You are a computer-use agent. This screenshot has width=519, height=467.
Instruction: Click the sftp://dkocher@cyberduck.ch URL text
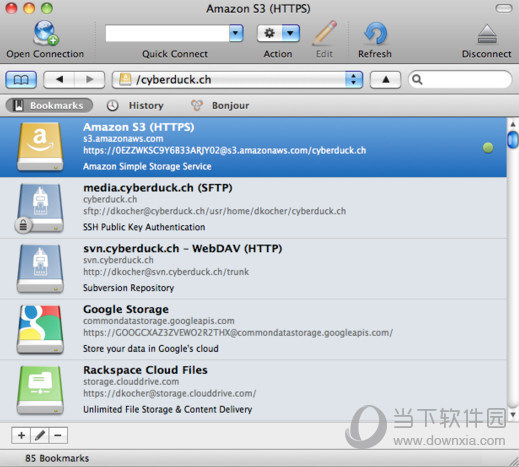tap(215, 211)
